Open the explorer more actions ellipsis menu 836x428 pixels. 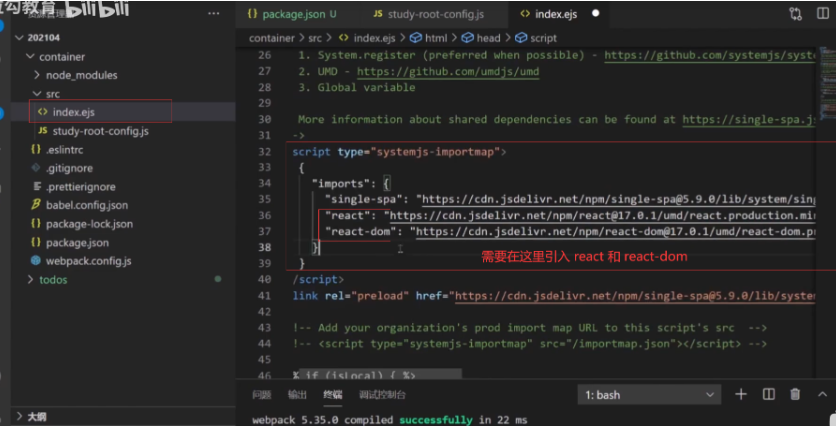click(x=214, y=13)
